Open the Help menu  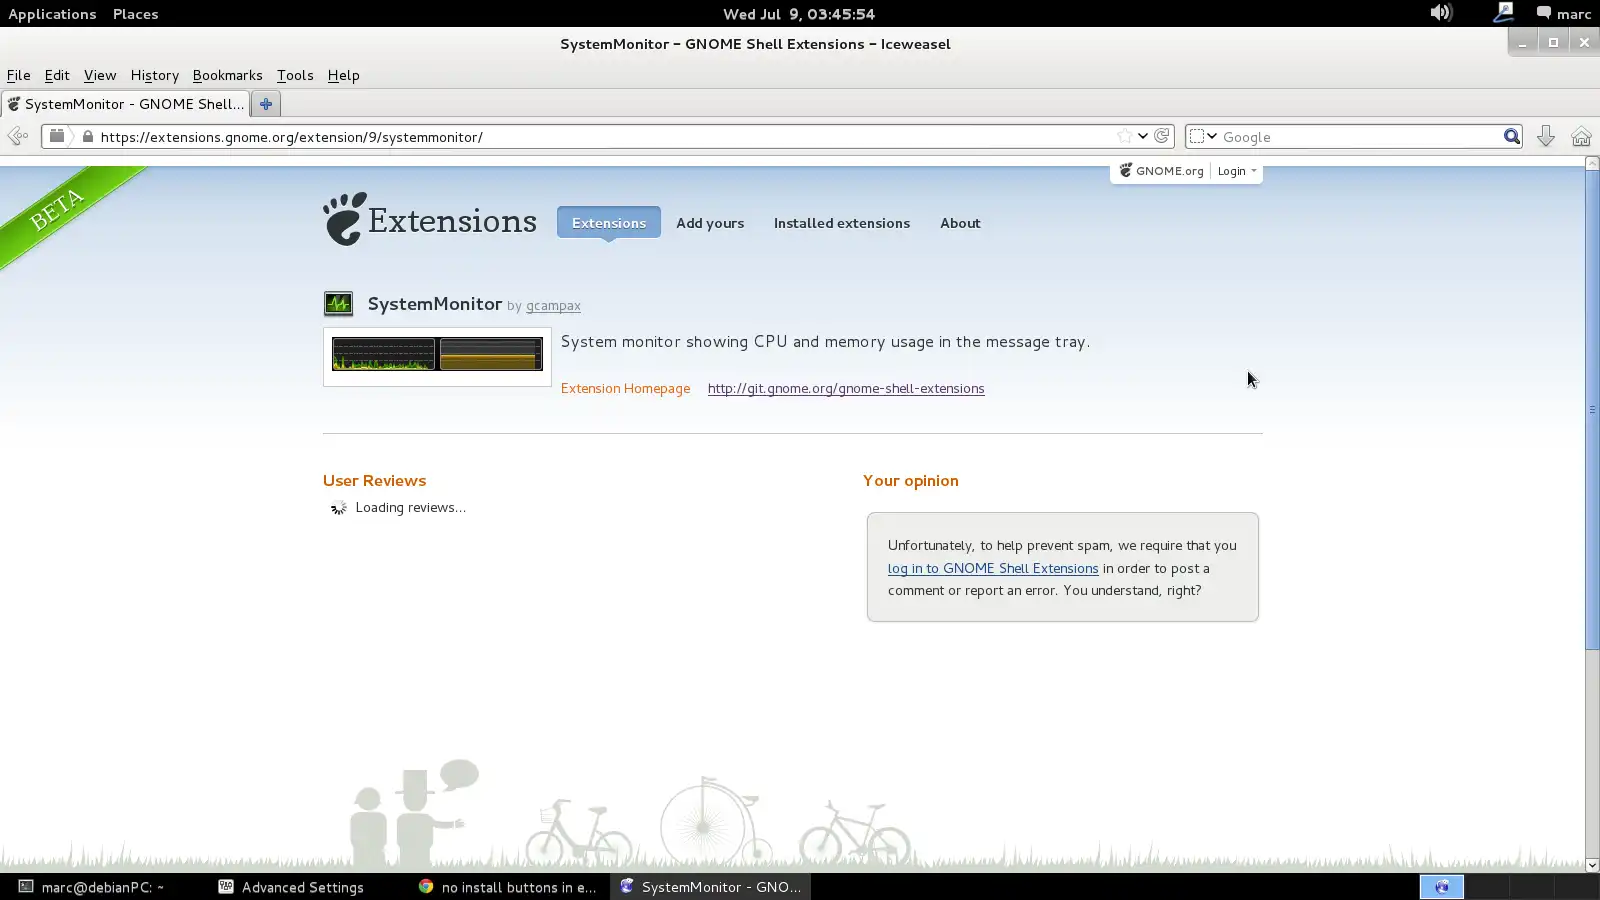click(343, 75)
